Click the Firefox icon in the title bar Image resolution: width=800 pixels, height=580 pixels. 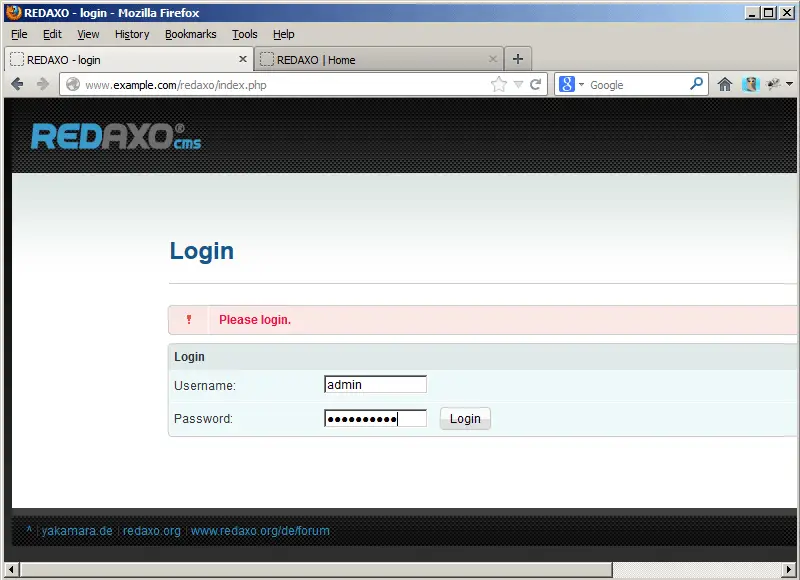[x=13, y=12]
